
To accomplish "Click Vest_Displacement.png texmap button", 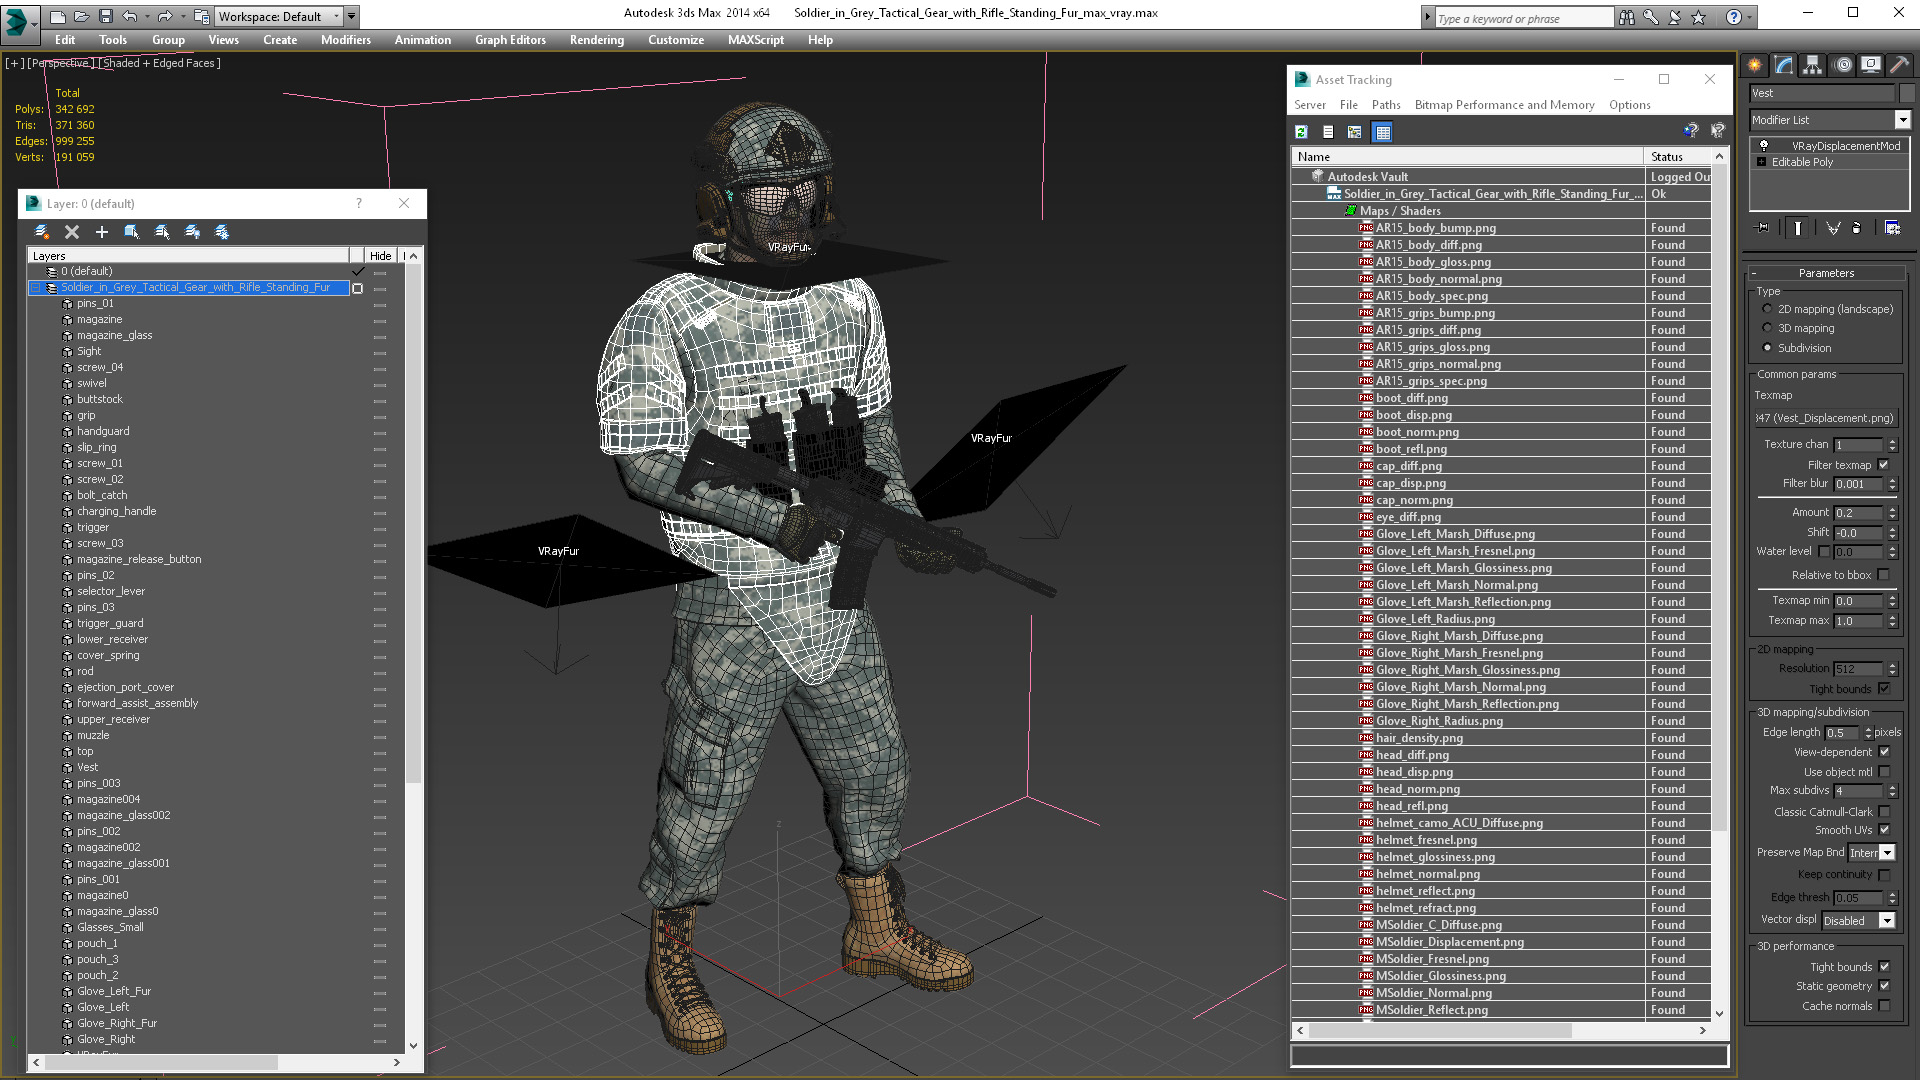I will [1826, 418].
